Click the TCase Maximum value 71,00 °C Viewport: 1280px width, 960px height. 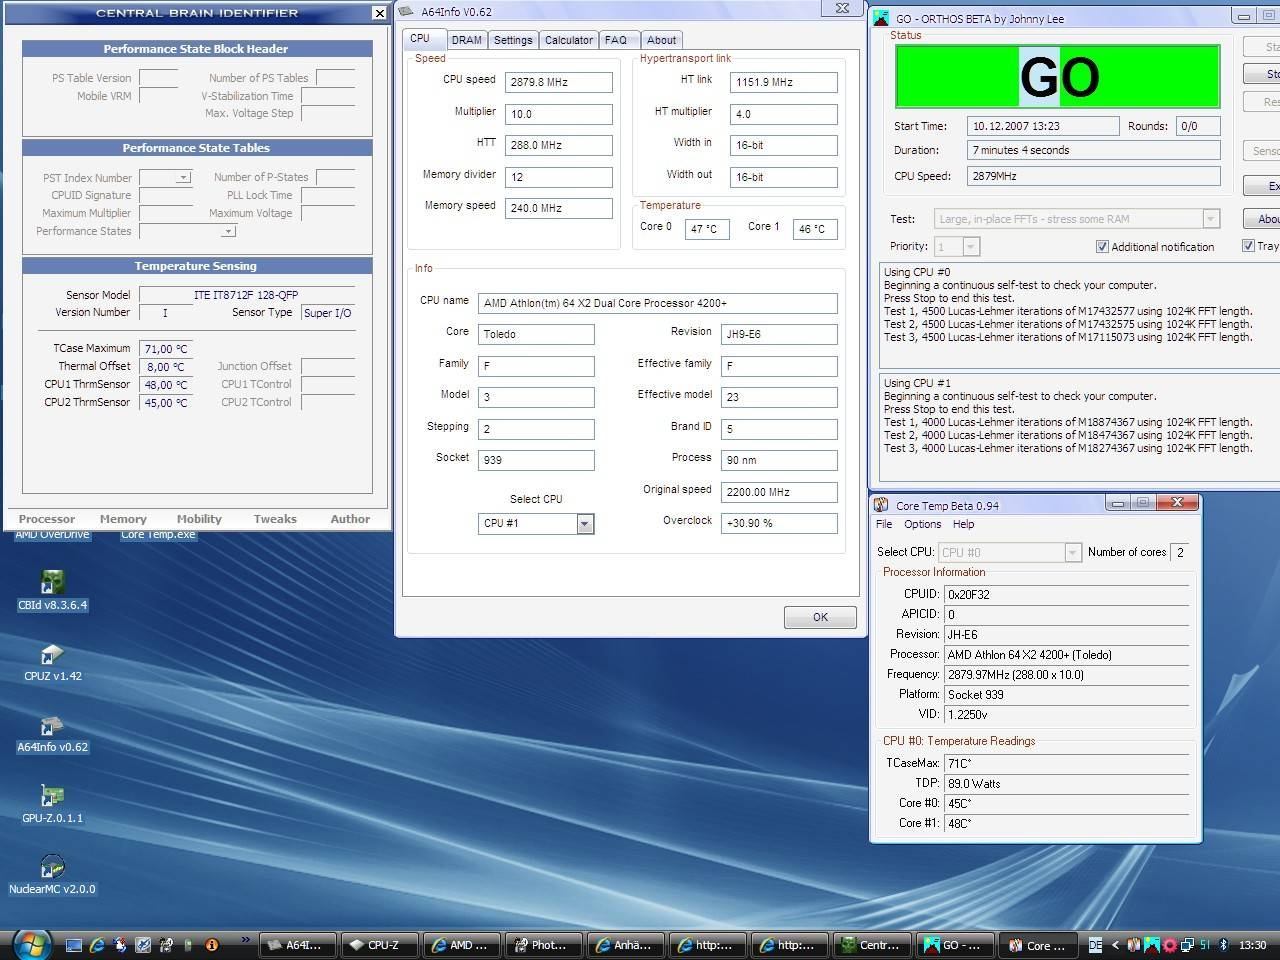coord(166,349)
